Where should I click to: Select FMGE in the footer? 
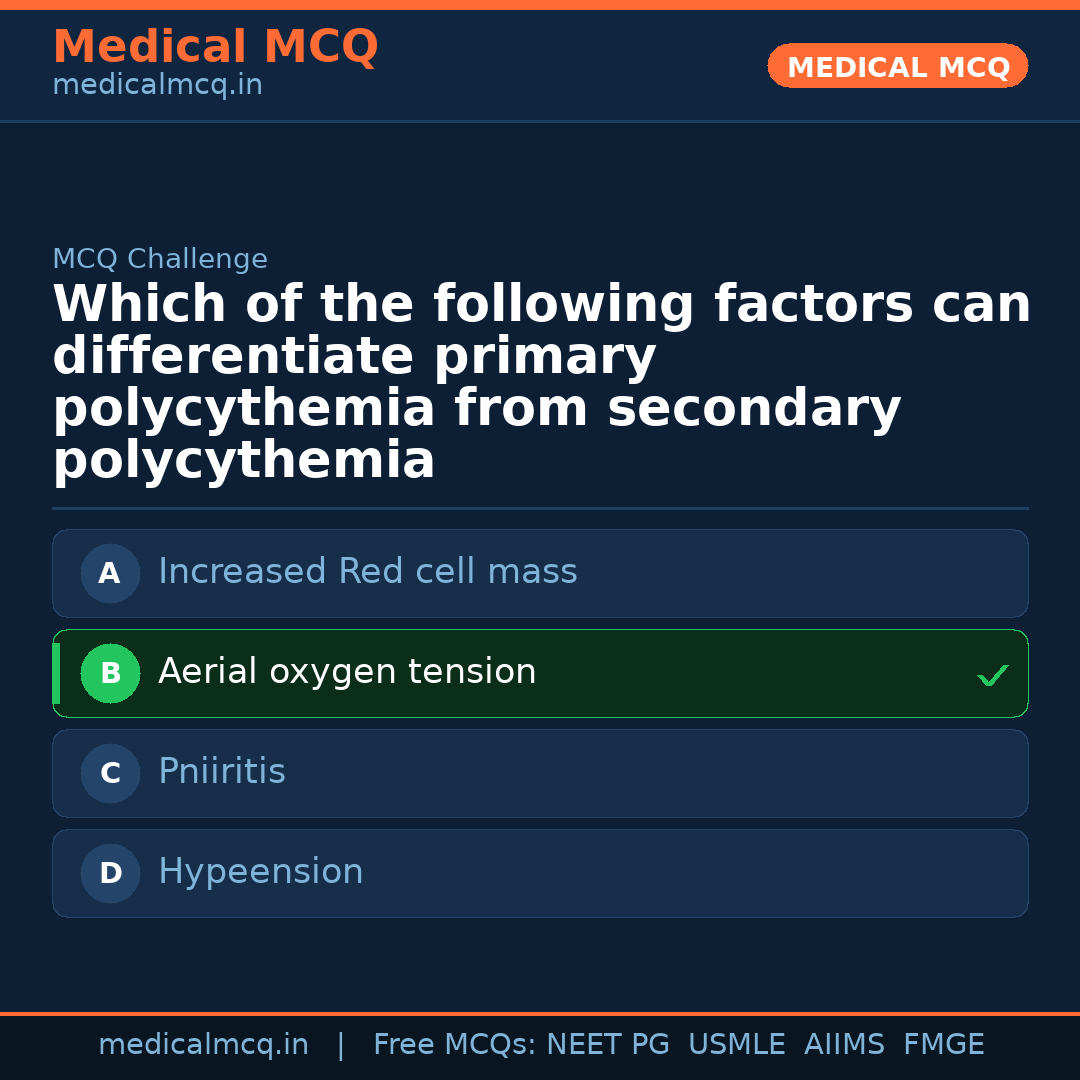pyautogui.click(x=943, y=1045)
